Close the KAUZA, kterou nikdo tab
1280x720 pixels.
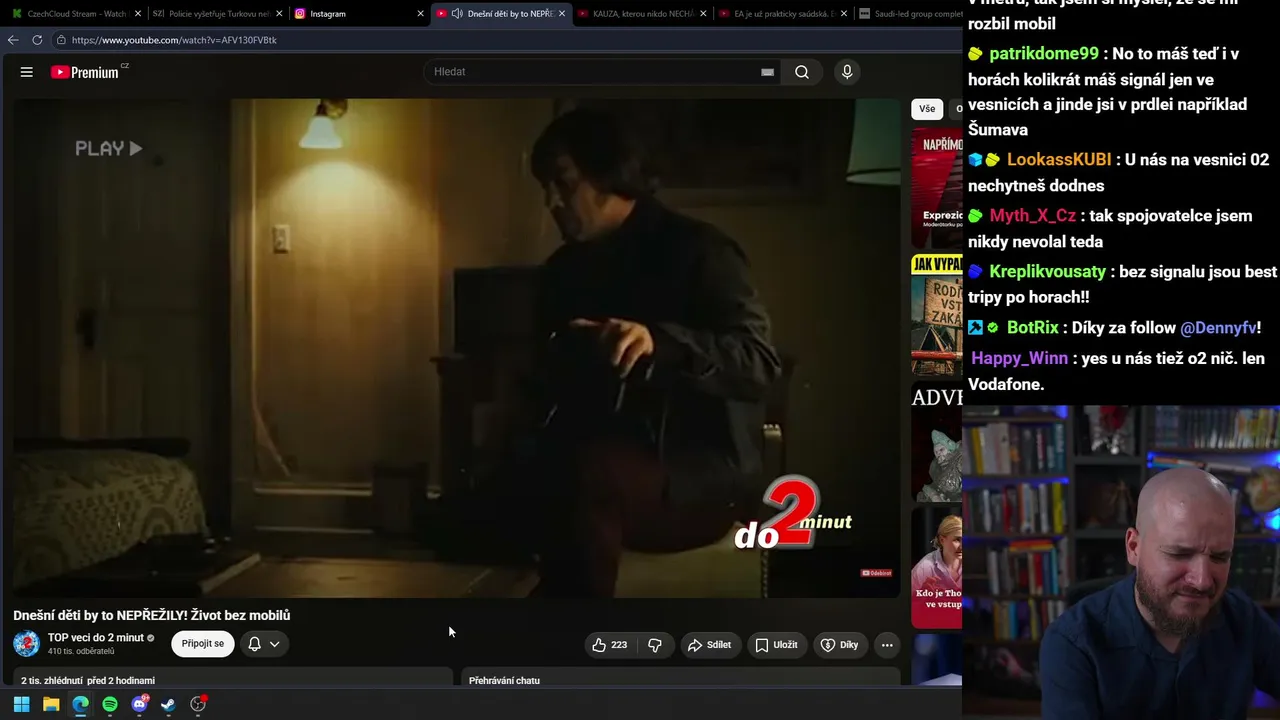(x=703, y=14)
